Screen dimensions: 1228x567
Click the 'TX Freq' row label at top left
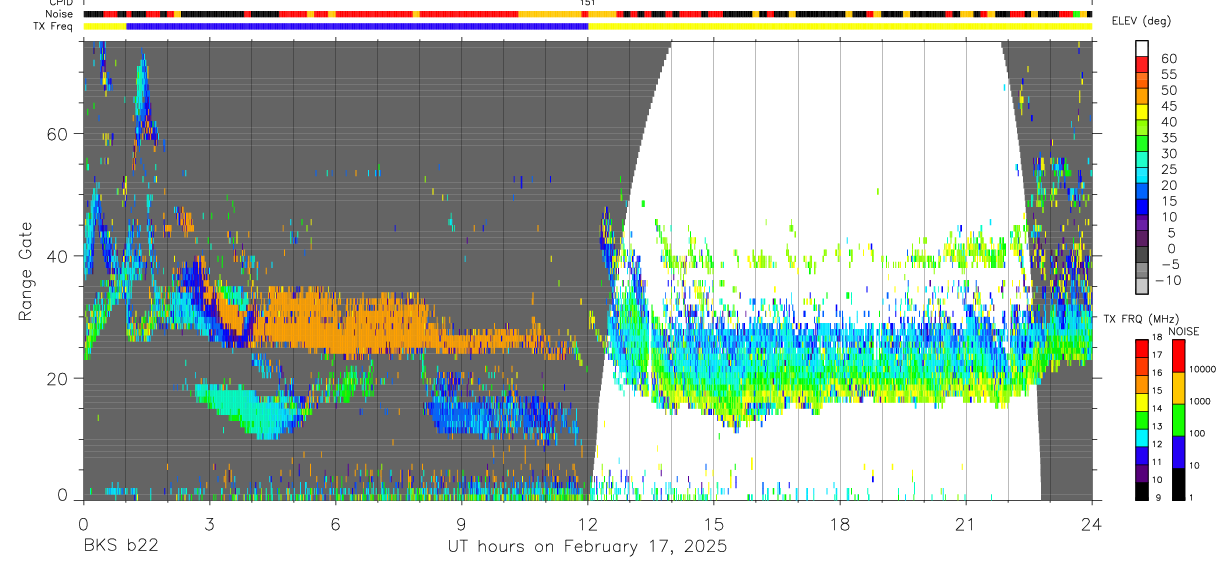pos(54,26)
